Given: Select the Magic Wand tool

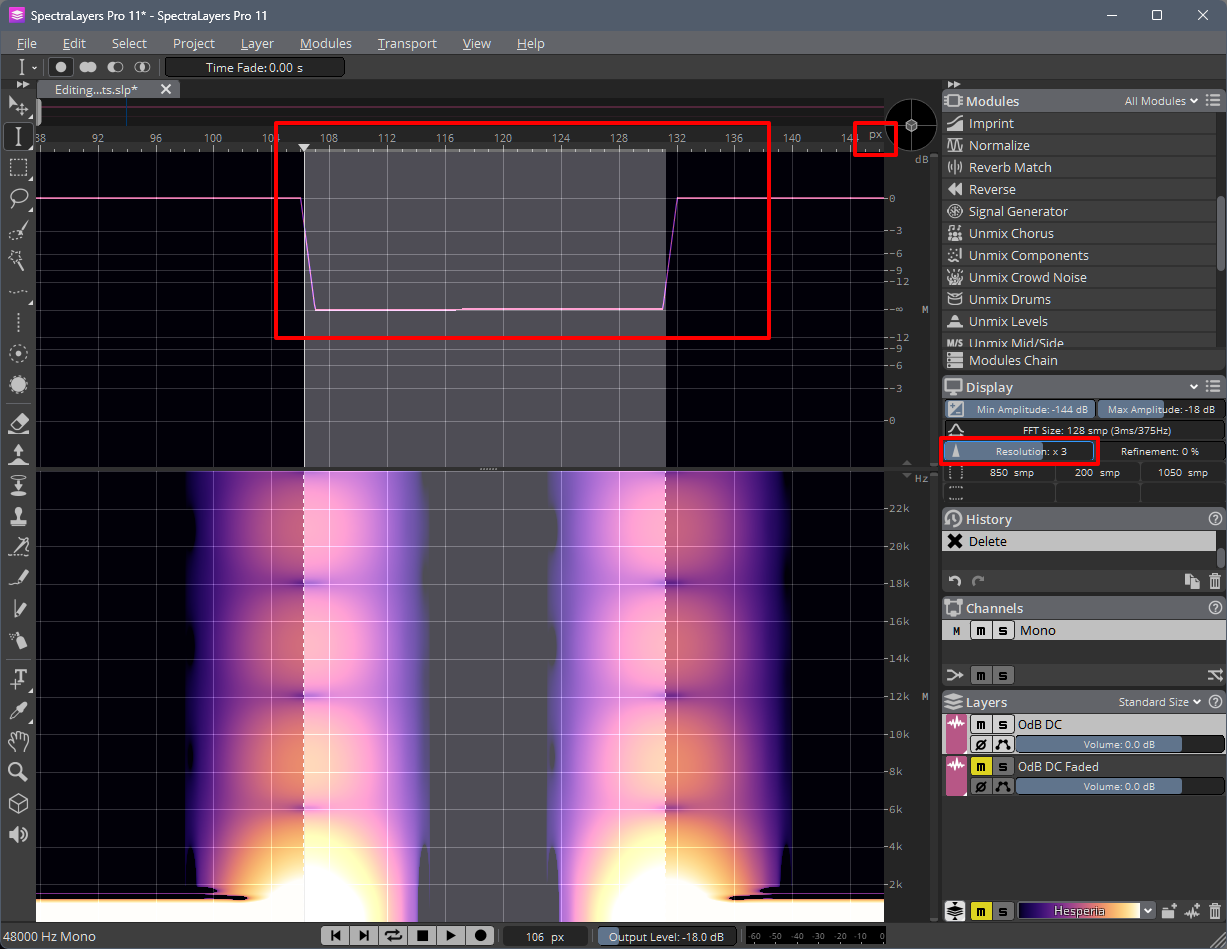Looking at the screenshot, I should pos(18,260).
